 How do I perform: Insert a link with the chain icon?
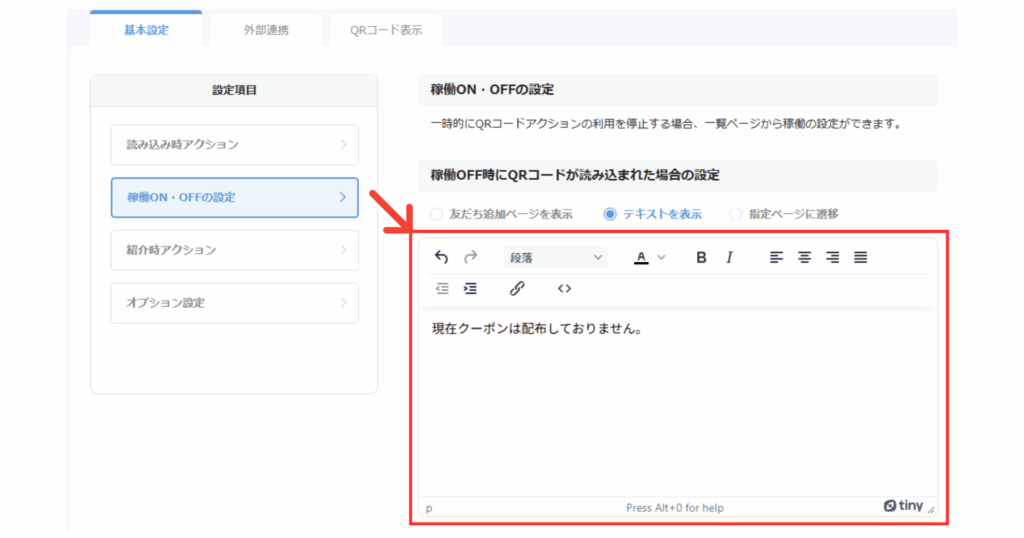coord(517,289)
